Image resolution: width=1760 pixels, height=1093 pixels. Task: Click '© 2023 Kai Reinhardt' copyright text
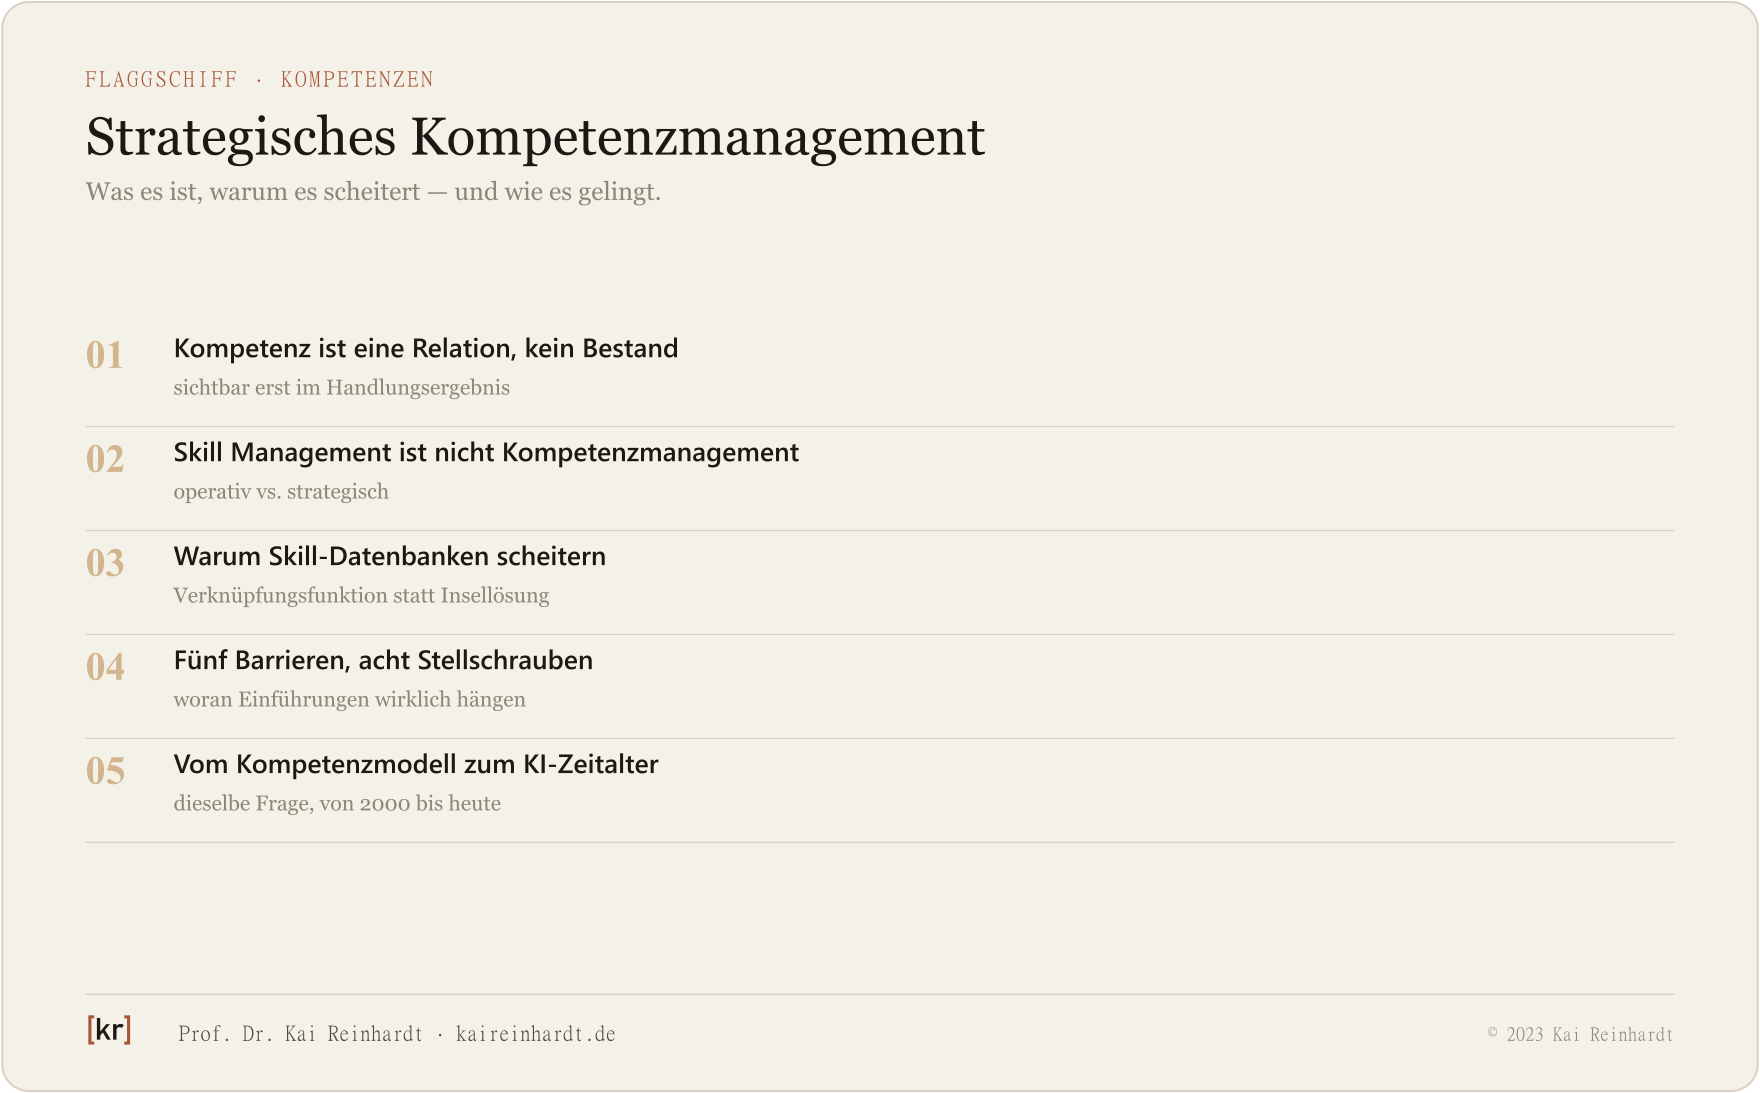(1580, 1034)
